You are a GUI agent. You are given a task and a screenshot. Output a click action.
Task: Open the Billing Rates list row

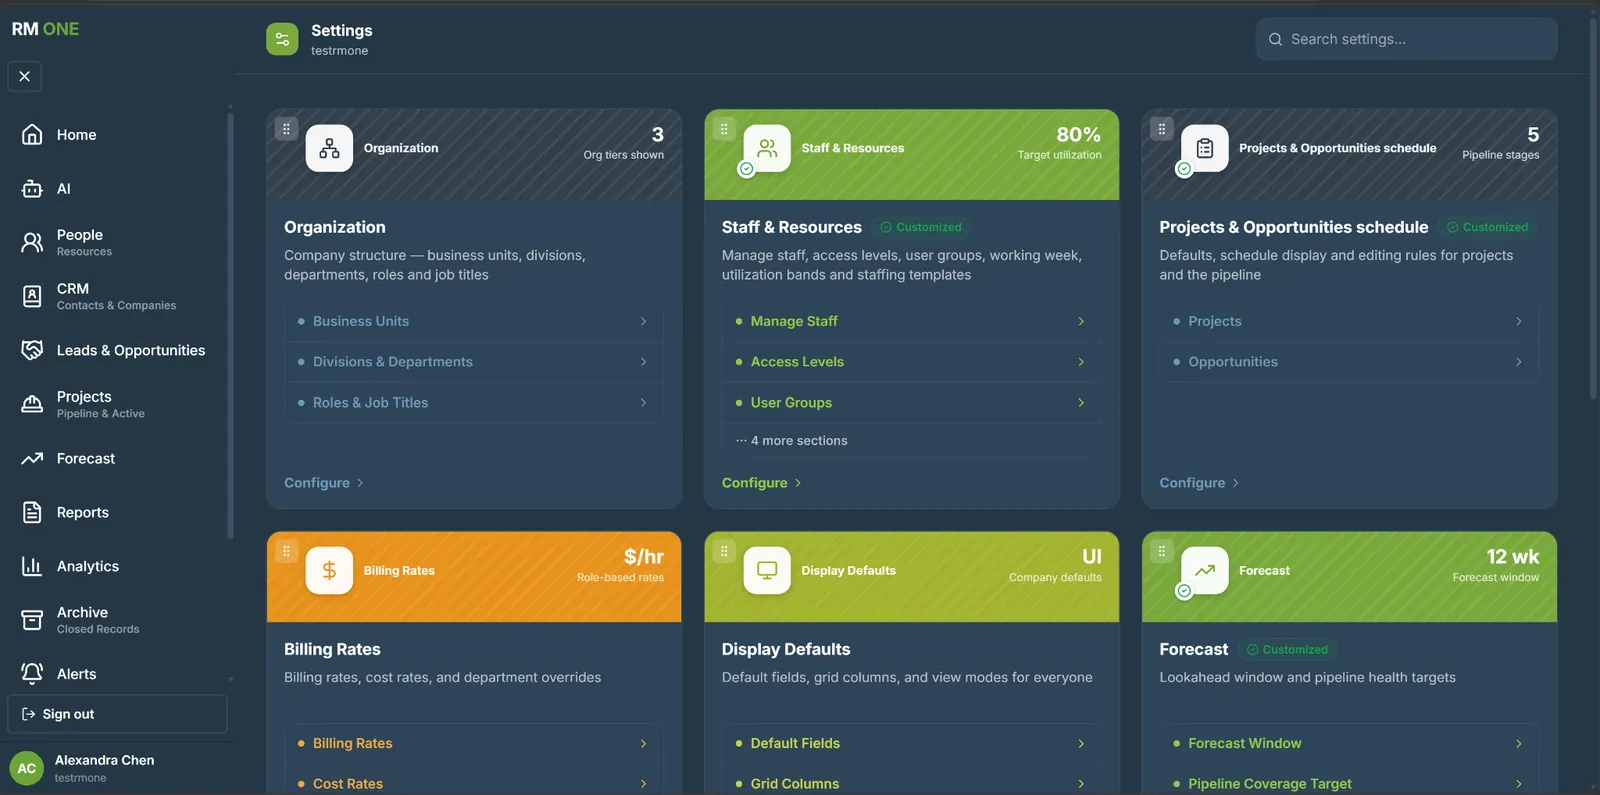(x=474, y=743)
